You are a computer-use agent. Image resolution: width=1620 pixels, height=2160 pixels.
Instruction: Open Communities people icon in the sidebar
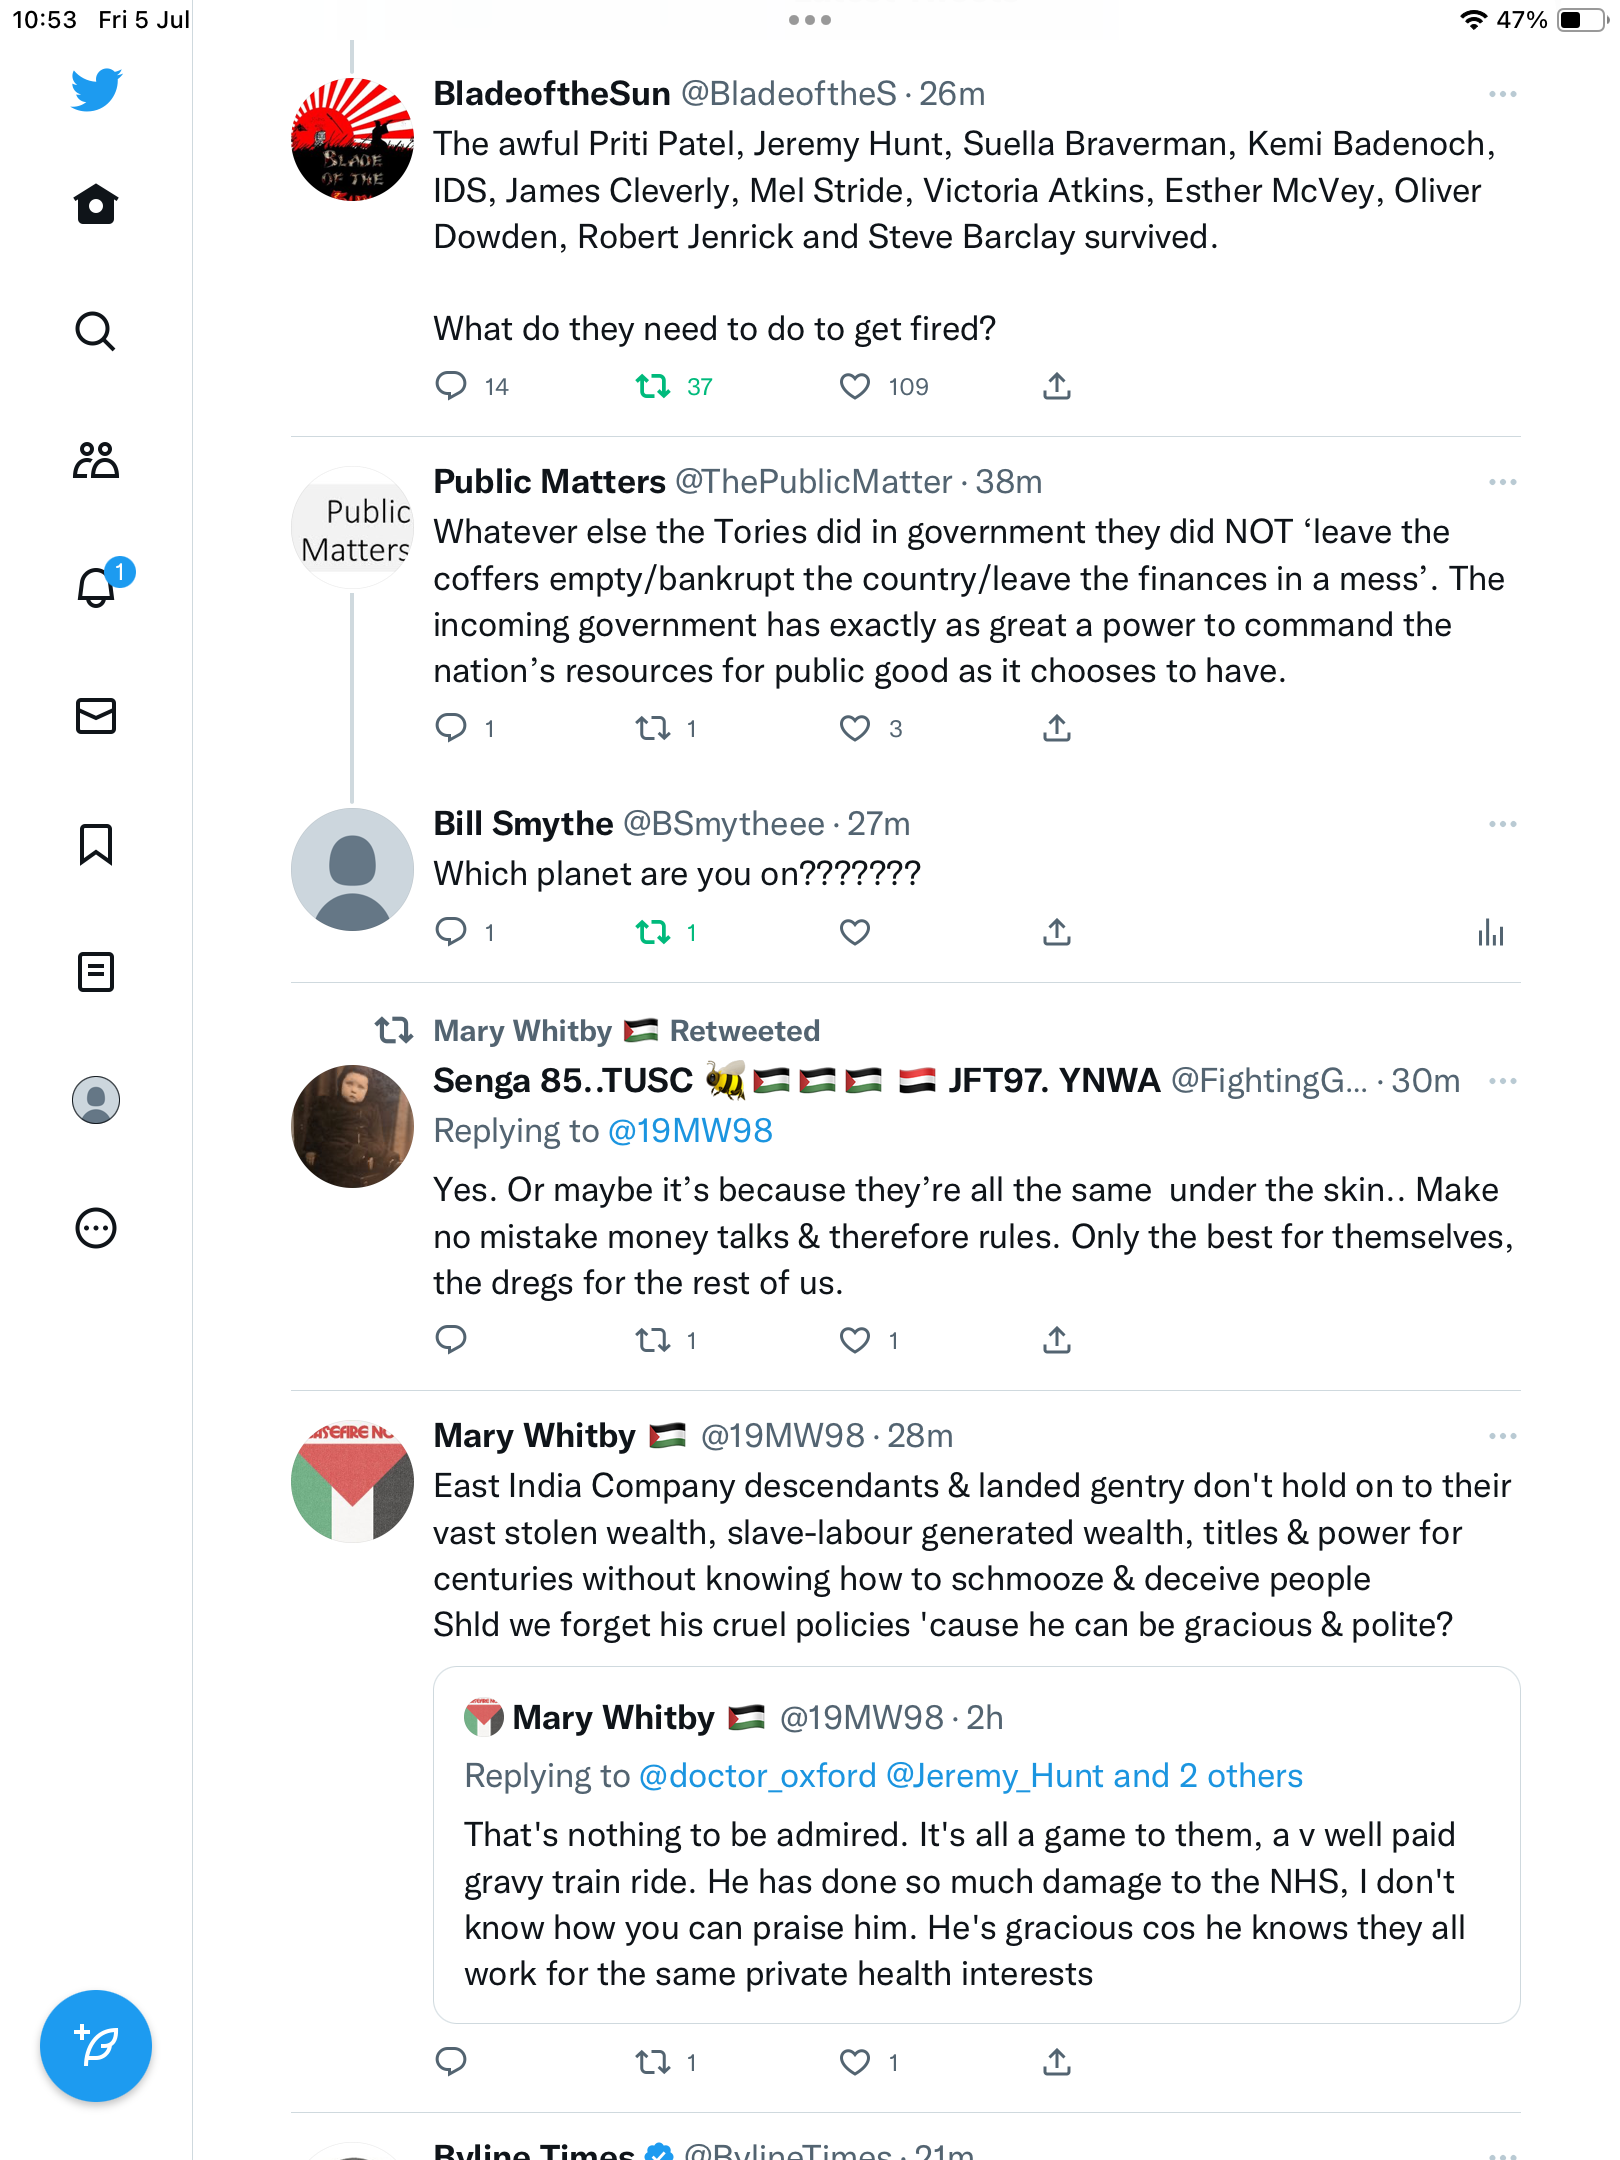[x=96, y=460]
